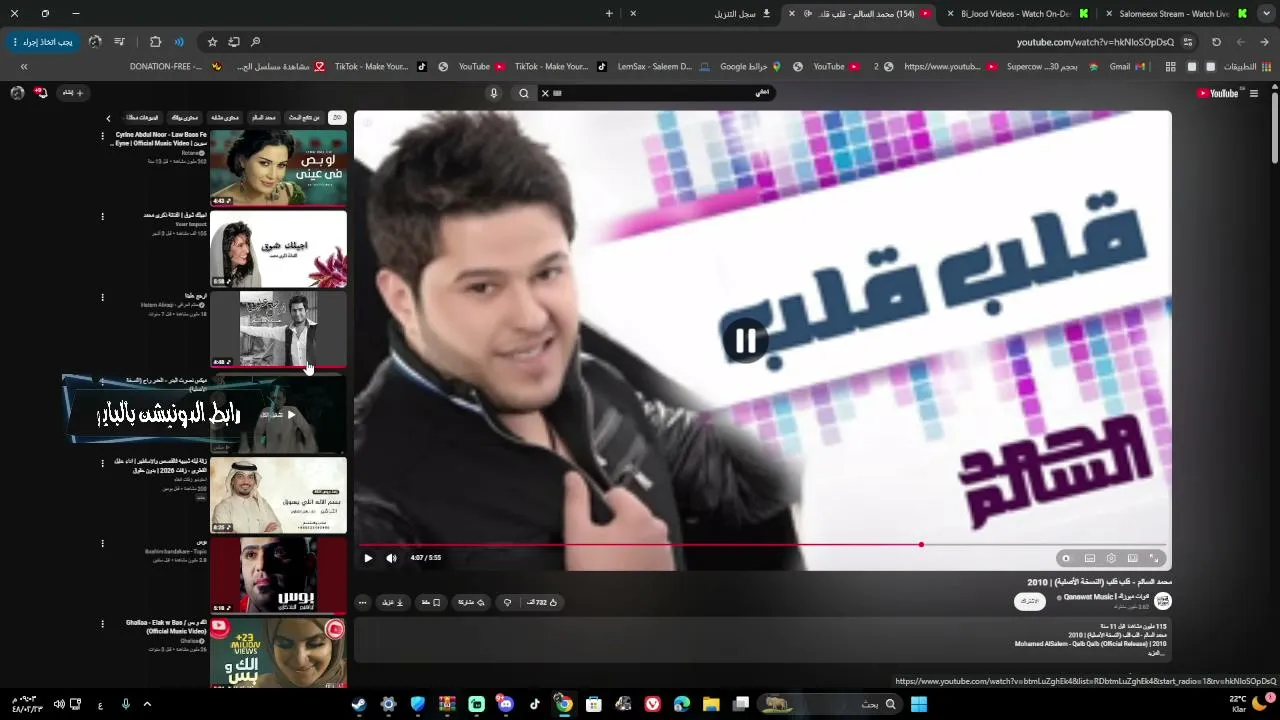Image resolution: width=1280 pixels, height=720 pixels.
Task: Click the Save bookmark button below the video
Action: coord(432,602)
